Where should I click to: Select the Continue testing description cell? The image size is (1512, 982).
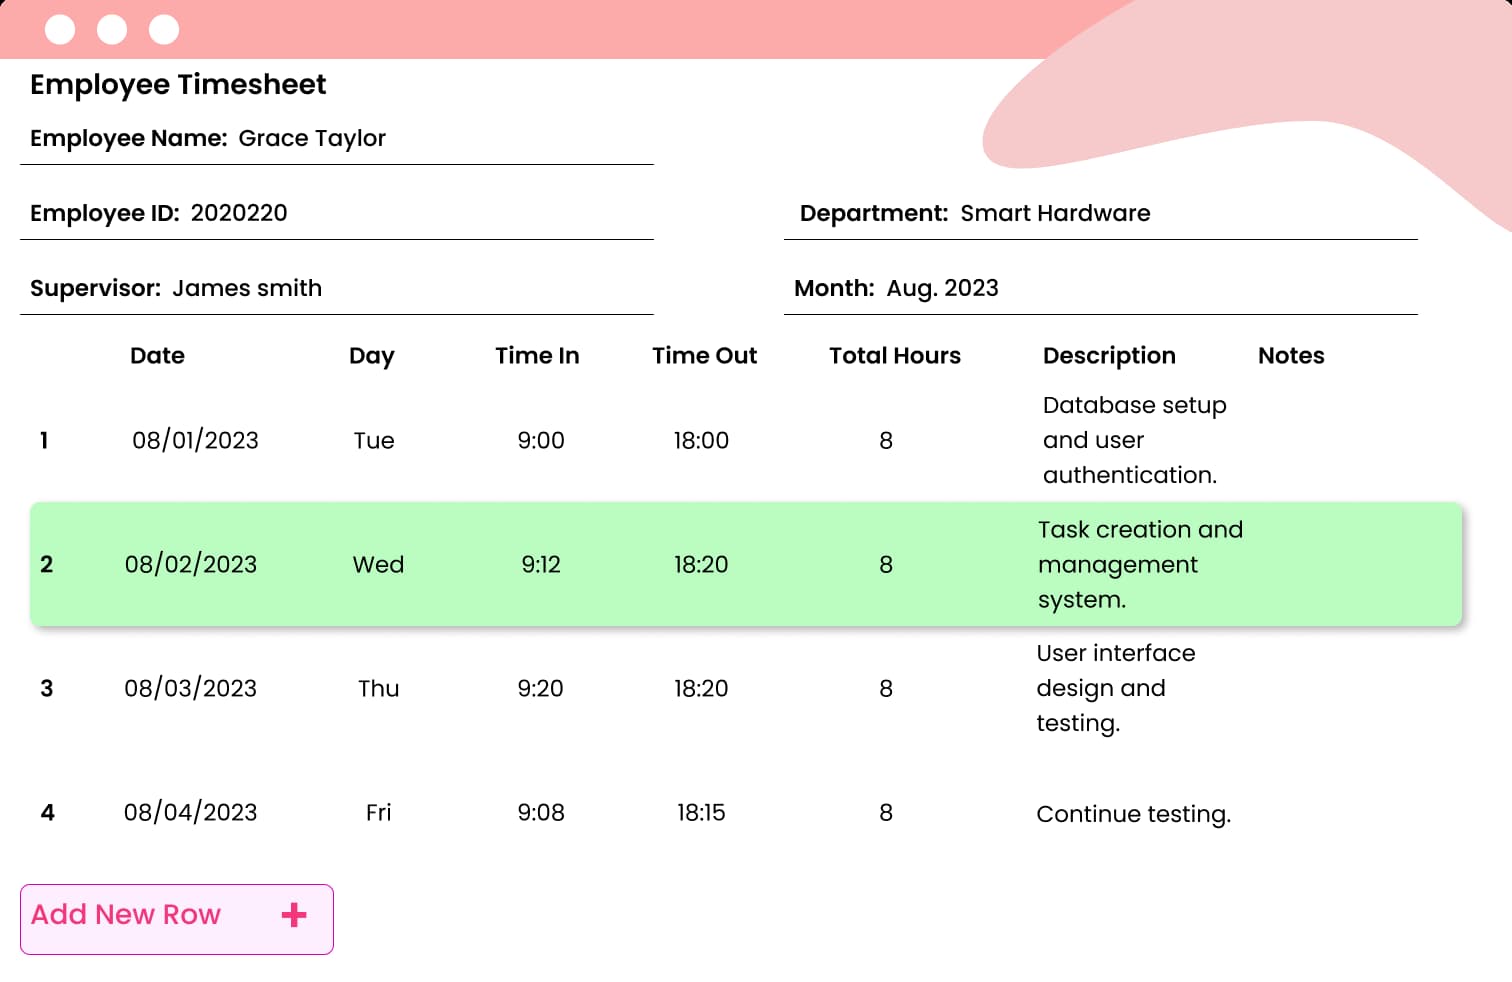click(x=1132, y=814)
